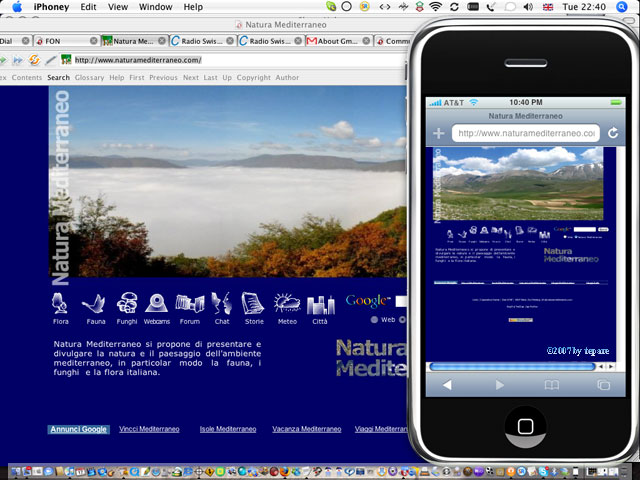The image size is (640, 480).
Task: Tap the plus icon in iPhone Safari
Action: coord(438,133)
